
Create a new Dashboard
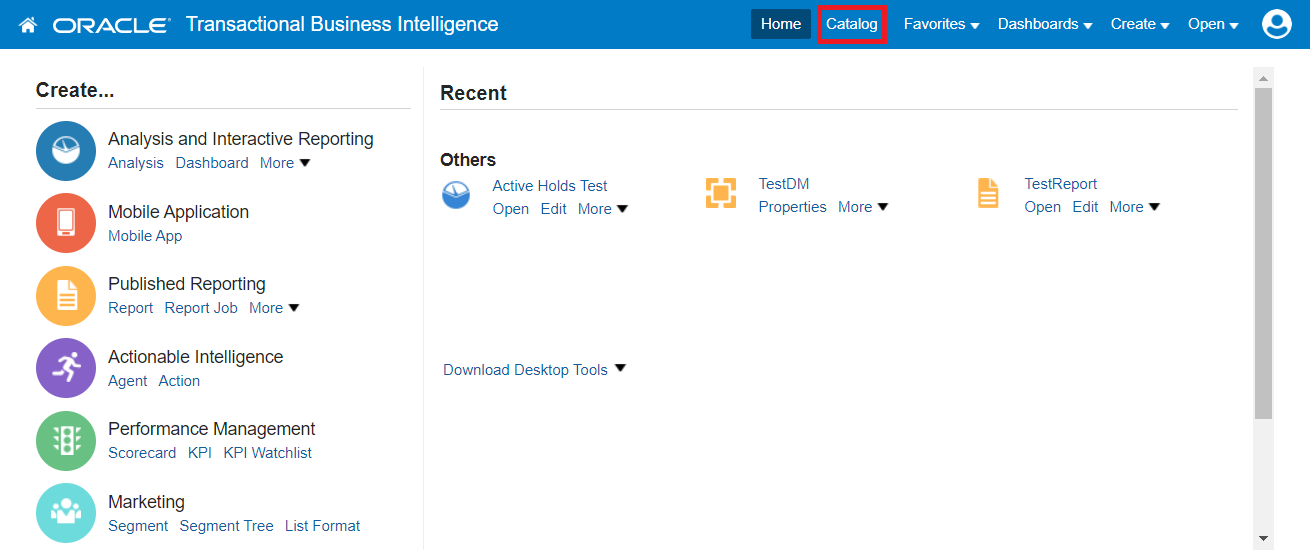point(212,163)
